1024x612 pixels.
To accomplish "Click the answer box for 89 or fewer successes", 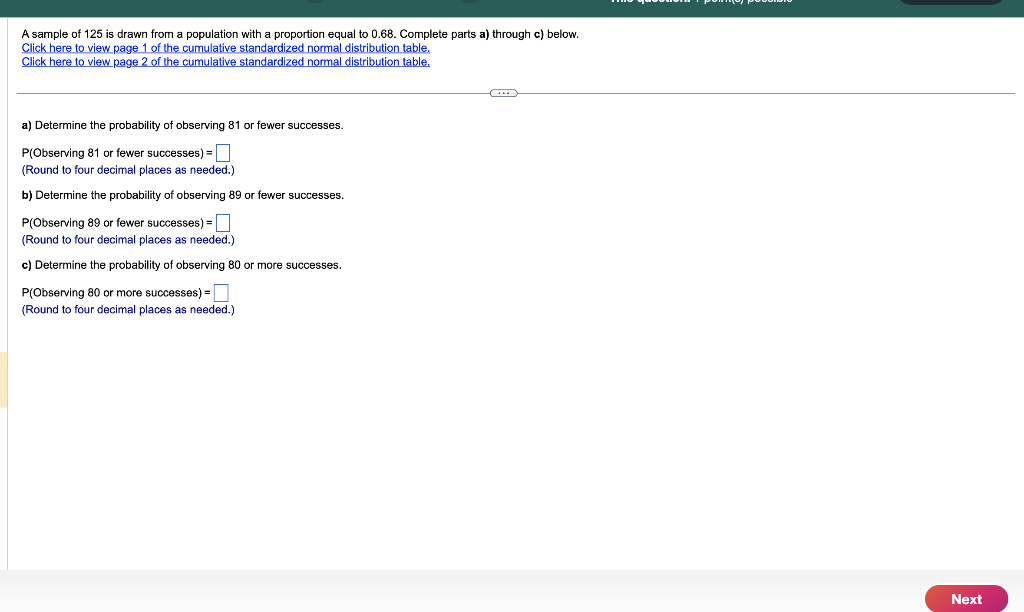I will click(223, 223).
